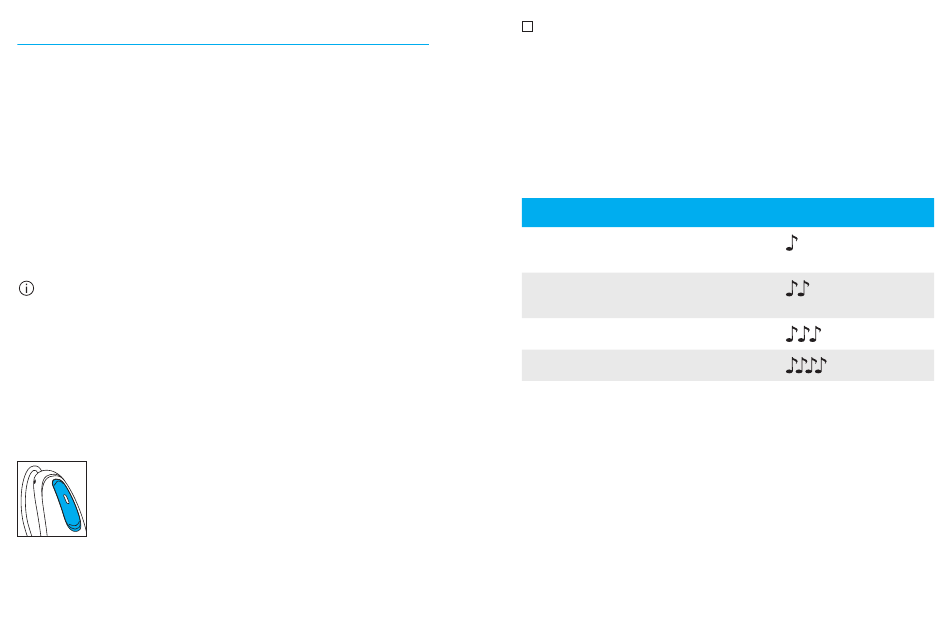950x627 pixels.
Task: Choose the triple musical note icon
Action: [803, 334]
